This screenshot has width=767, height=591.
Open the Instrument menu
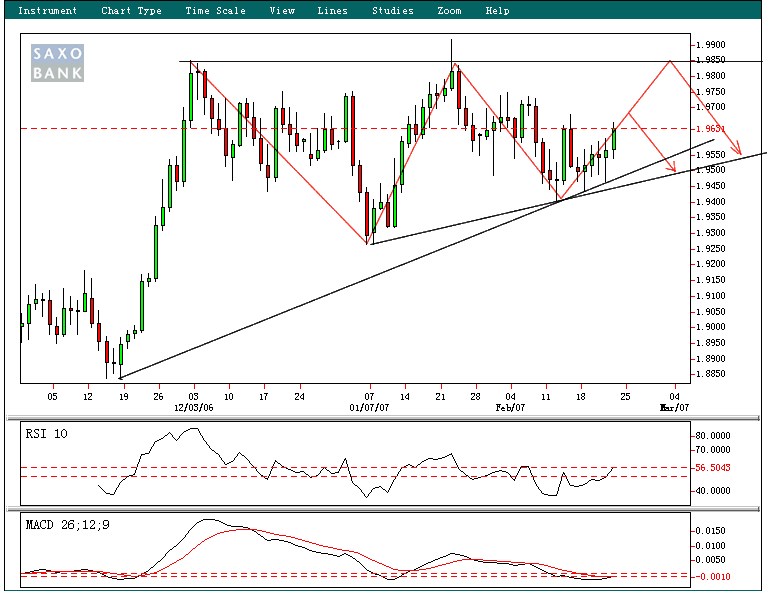click(x=47, y=10)
